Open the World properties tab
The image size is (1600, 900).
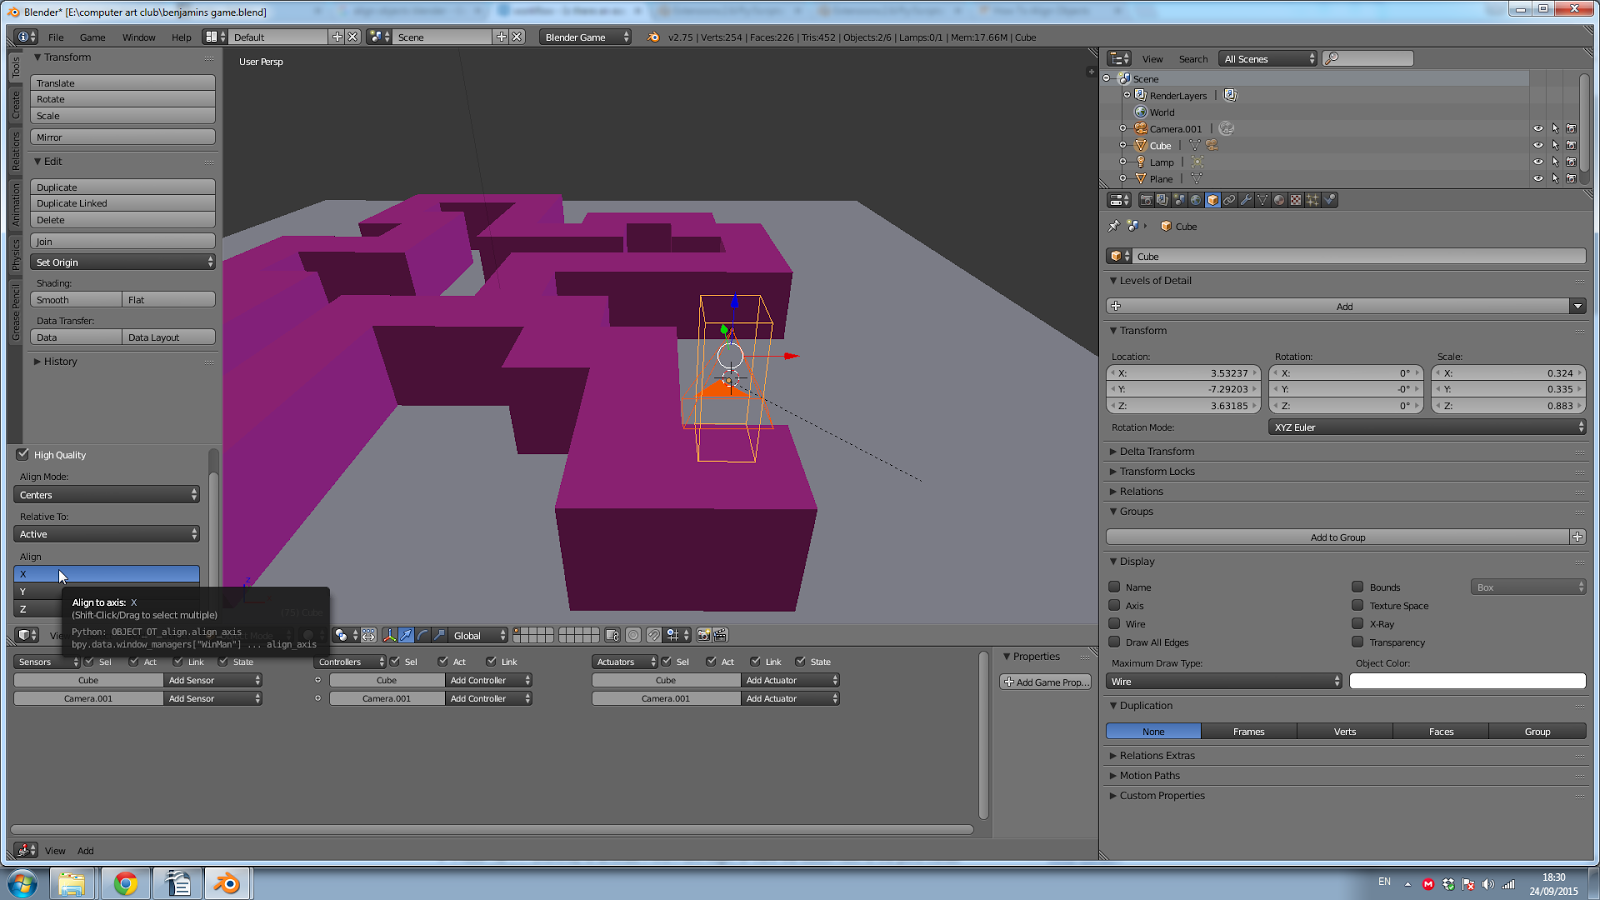[1194, 200]
